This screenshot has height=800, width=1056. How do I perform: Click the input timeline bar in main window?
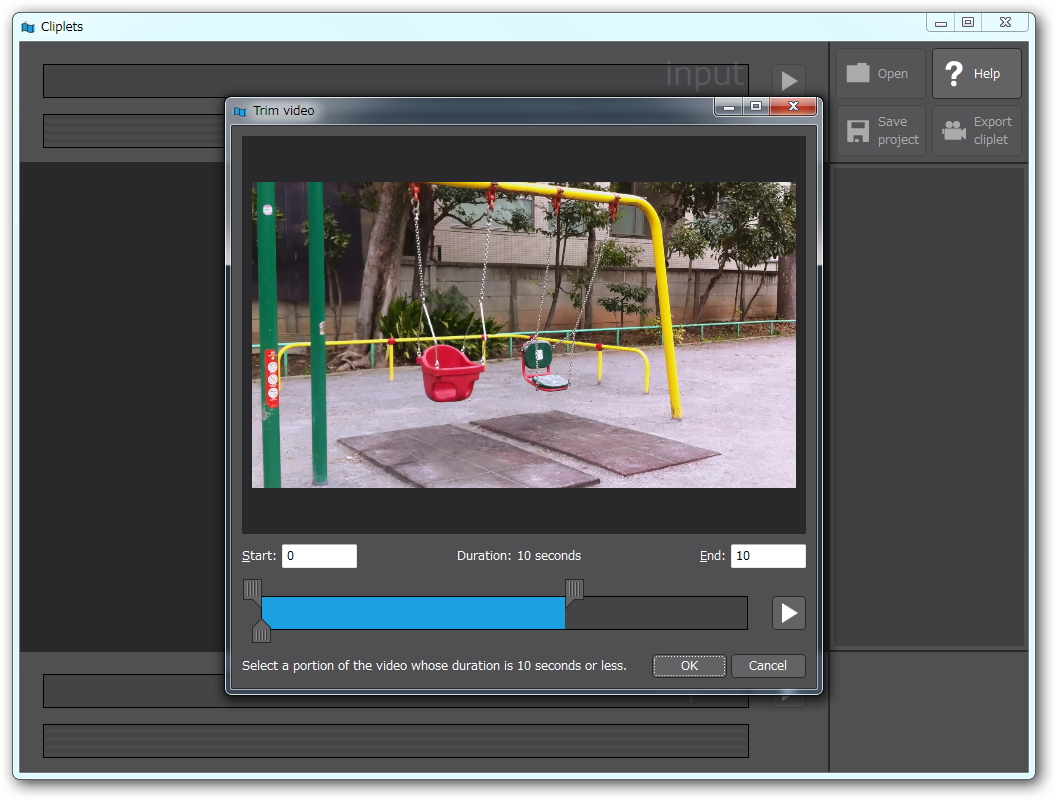point(396,81)
